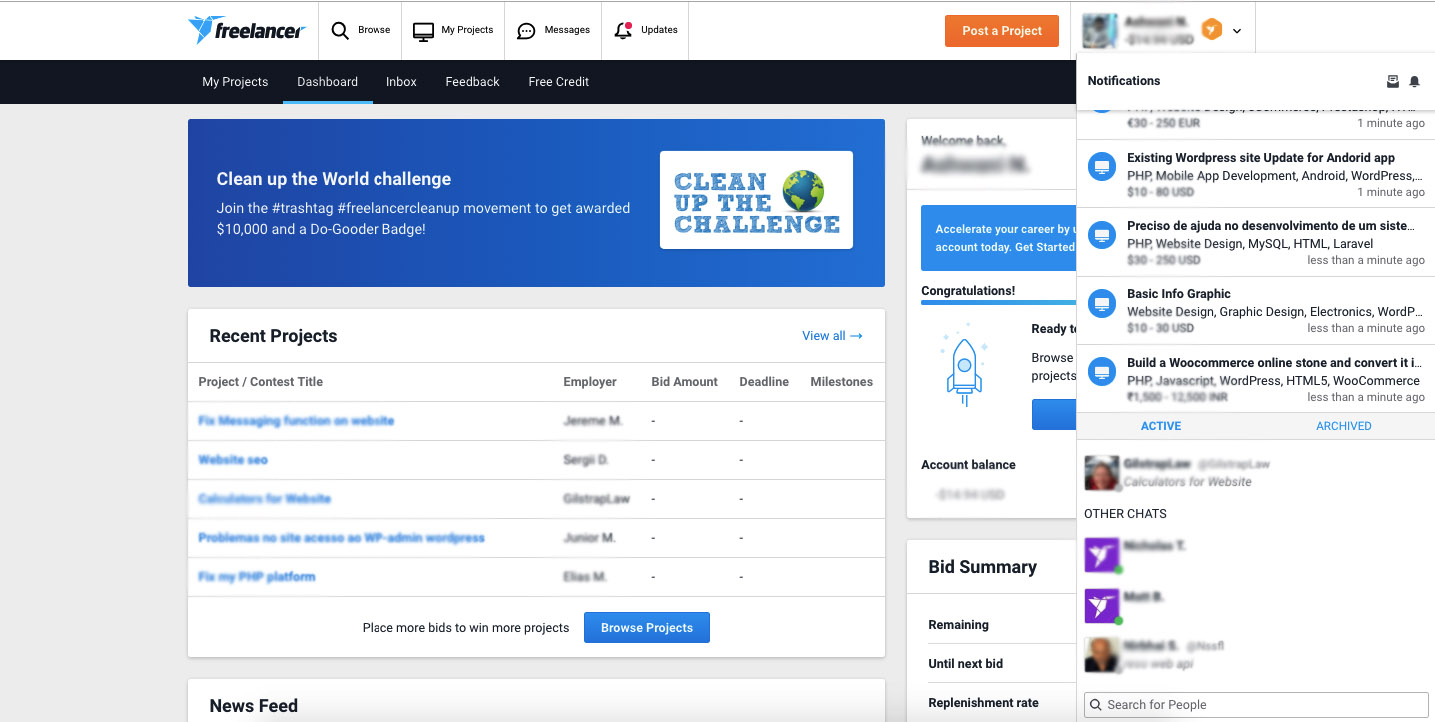
Task: Click the orange membership badge icon
Action: 1211,30
